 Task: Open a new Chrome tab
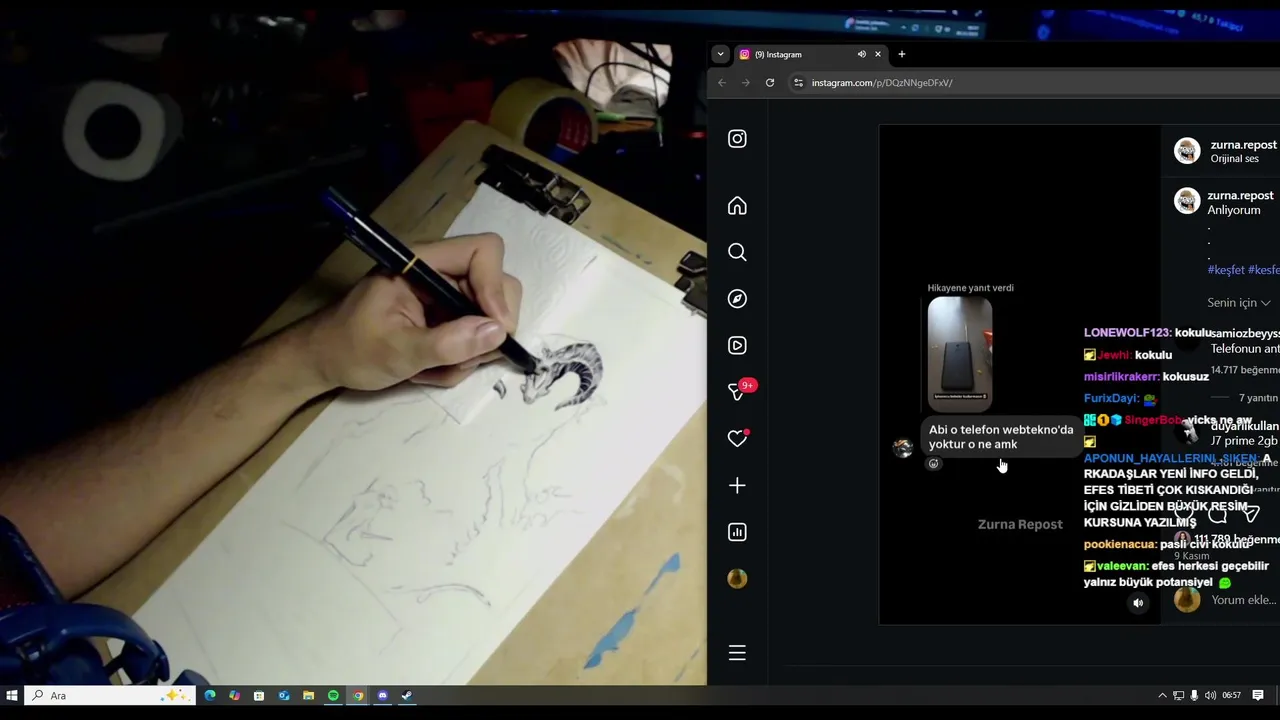902,54
